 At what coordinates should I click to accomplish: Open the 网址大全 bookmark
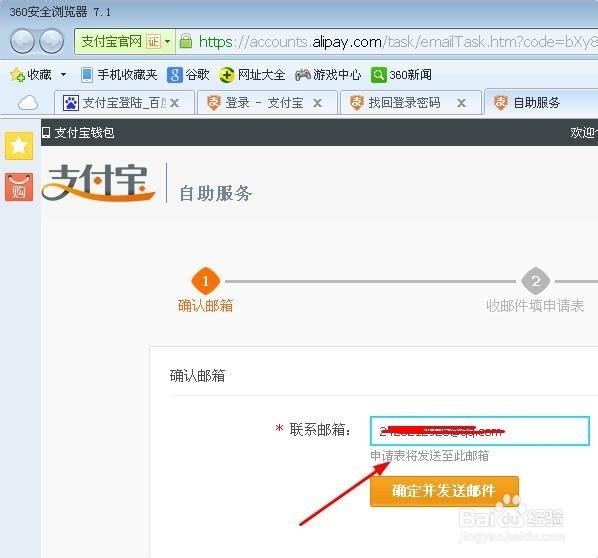[252, 75]
